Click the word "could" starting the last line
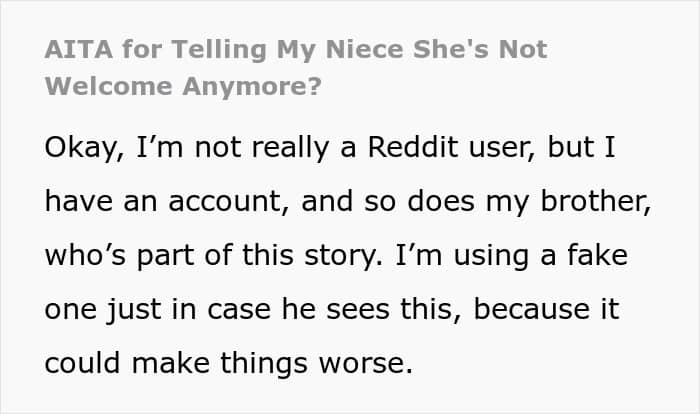700x414 pixels. [x=83, y=362]
